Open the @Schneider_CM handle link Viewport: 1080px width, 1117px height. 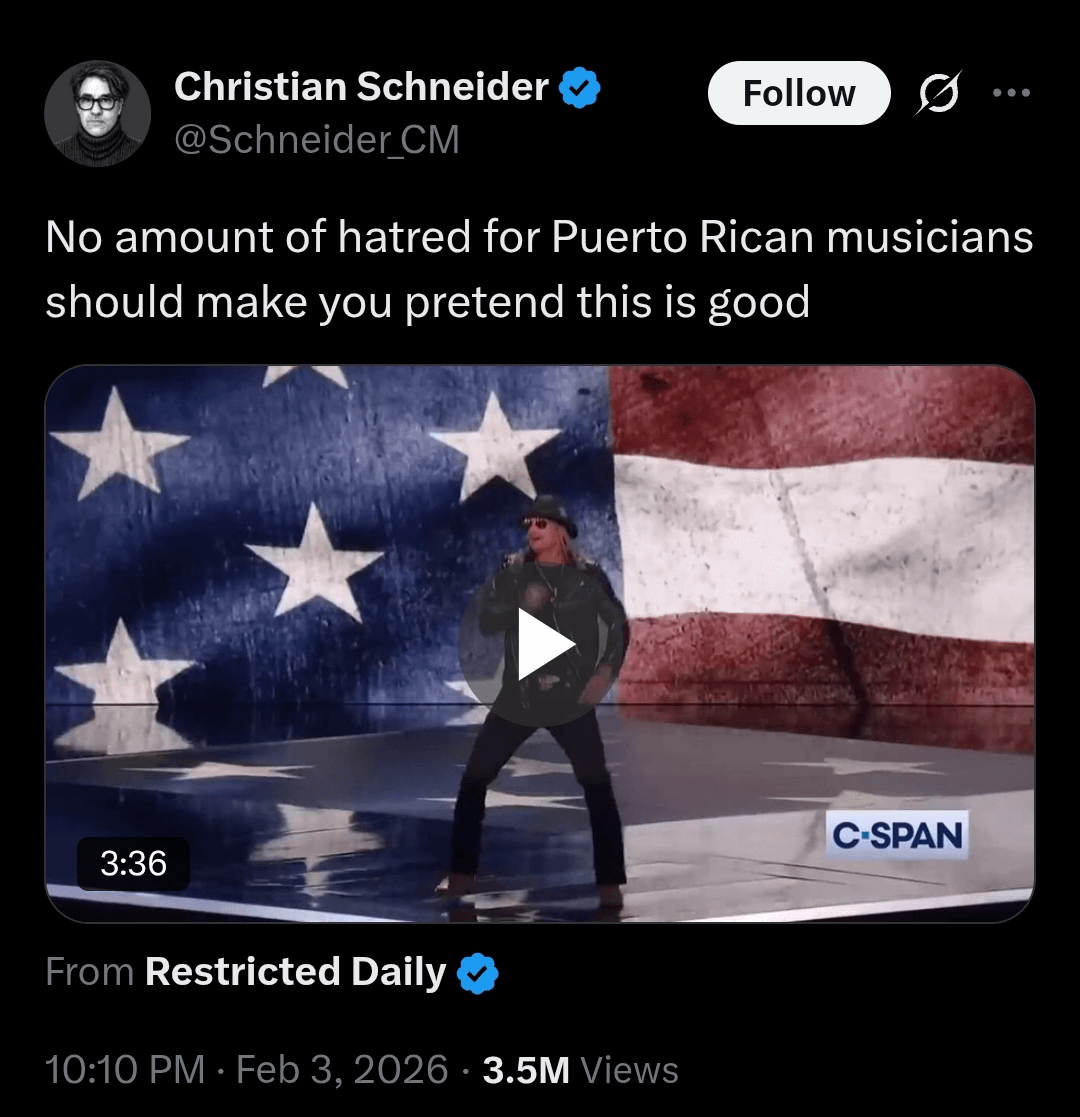(316, 140)
